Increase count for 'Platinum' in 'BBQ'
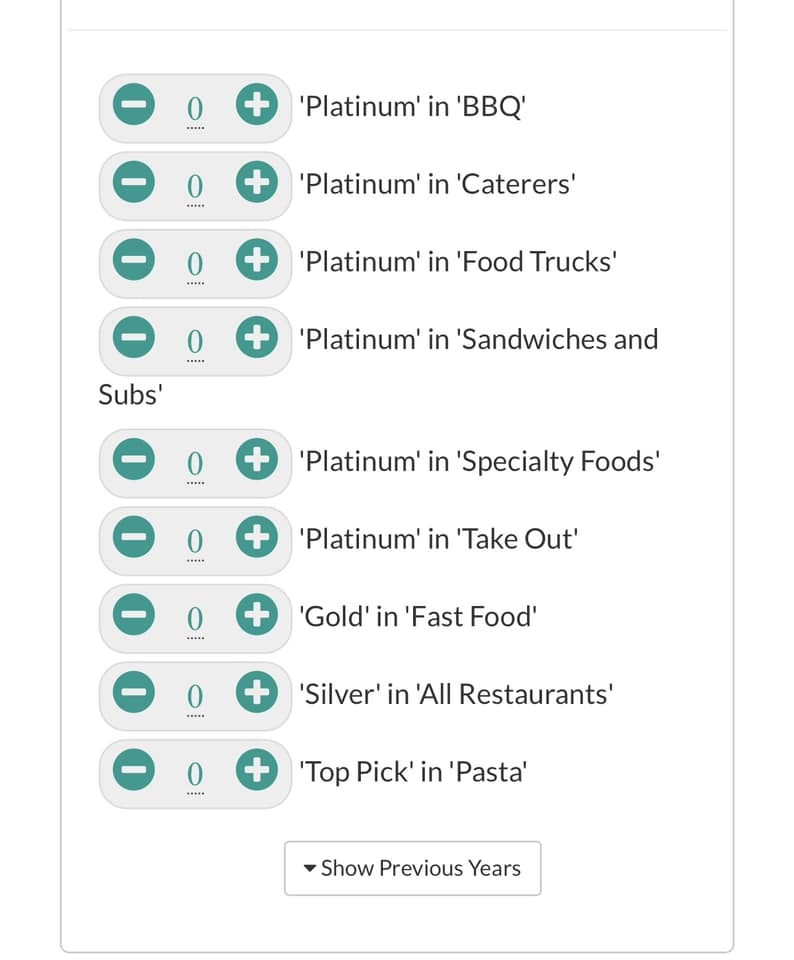The image size is (794, 960). [257, 104]
